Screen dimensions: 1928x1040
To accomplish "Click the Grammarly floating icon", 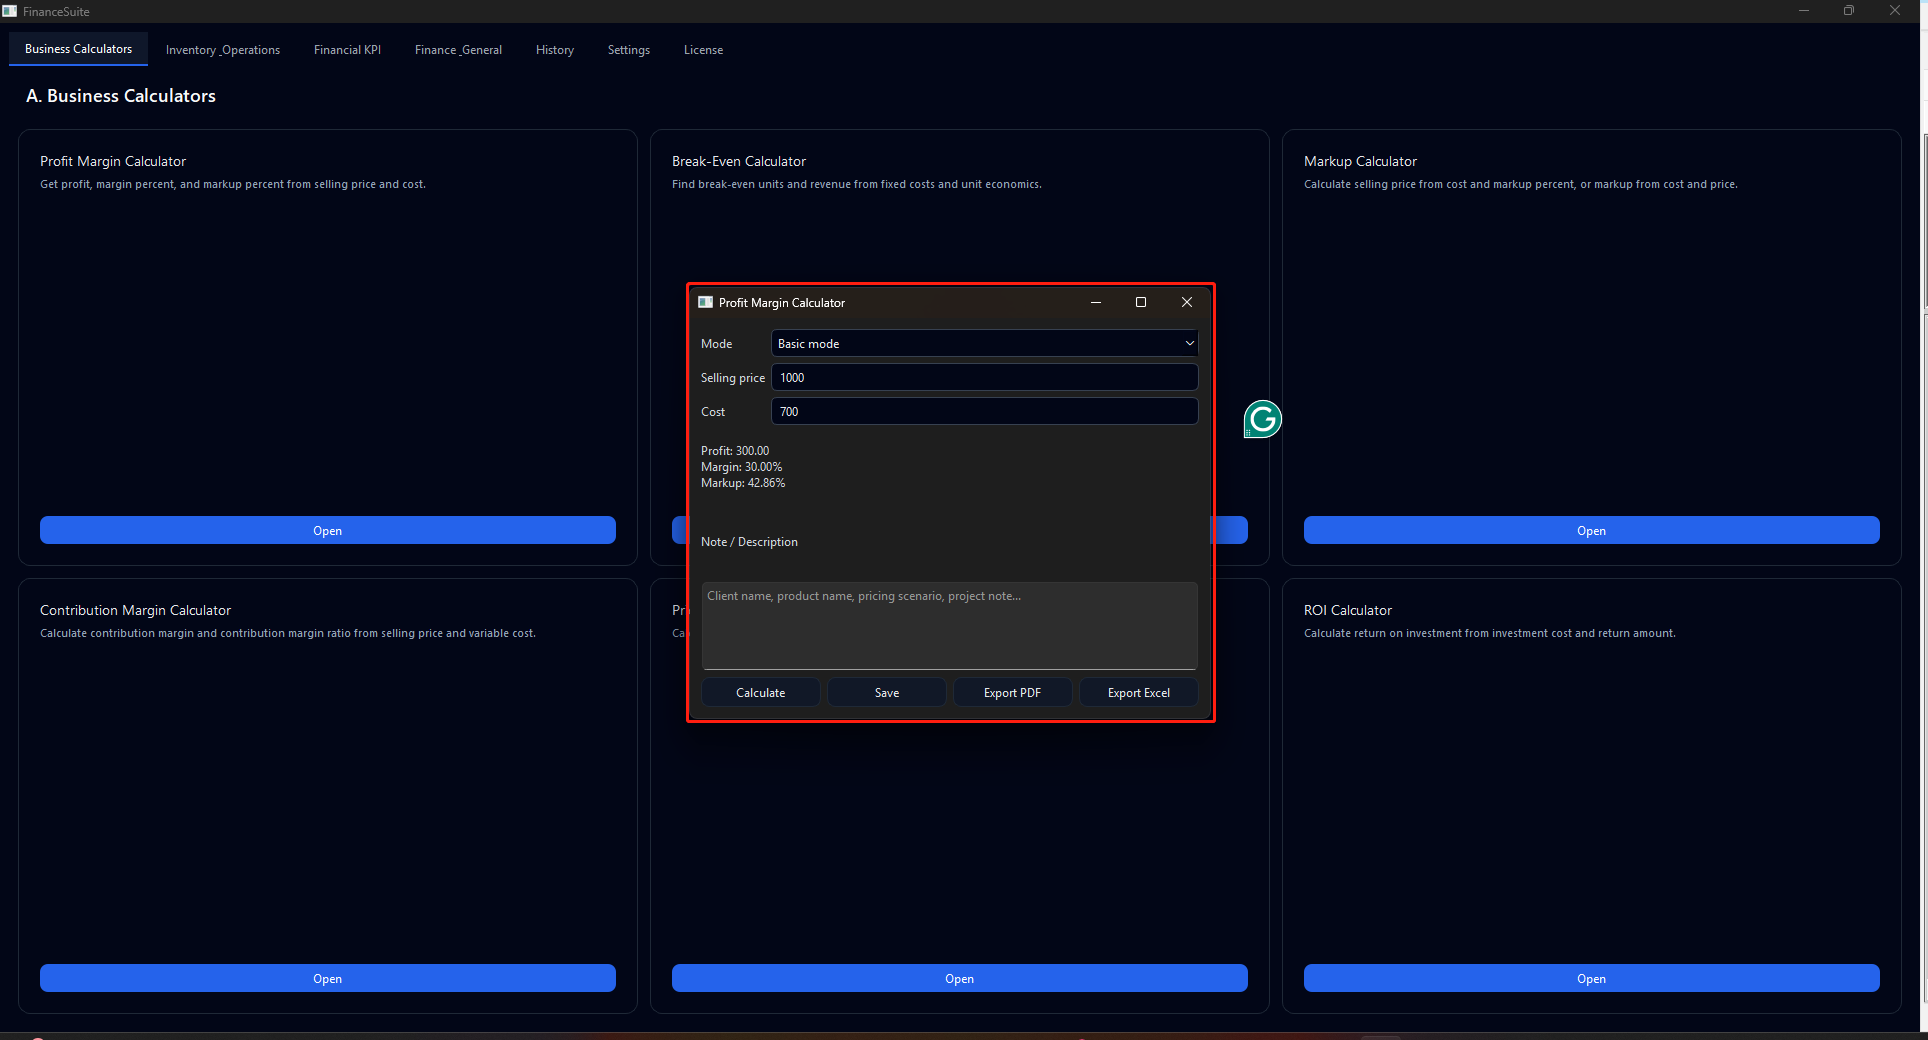I will coord(1263,419).
